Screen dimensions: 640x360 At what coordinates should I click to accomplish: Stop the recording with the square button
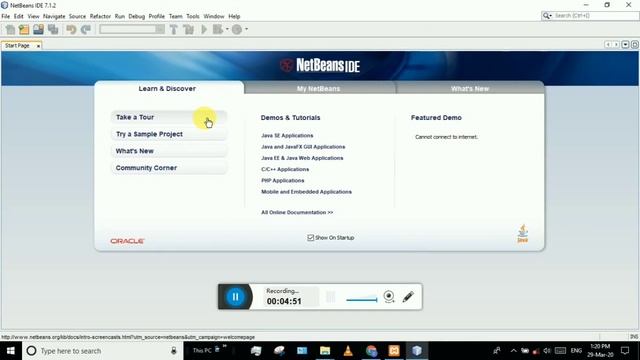[x=331, y=297]
